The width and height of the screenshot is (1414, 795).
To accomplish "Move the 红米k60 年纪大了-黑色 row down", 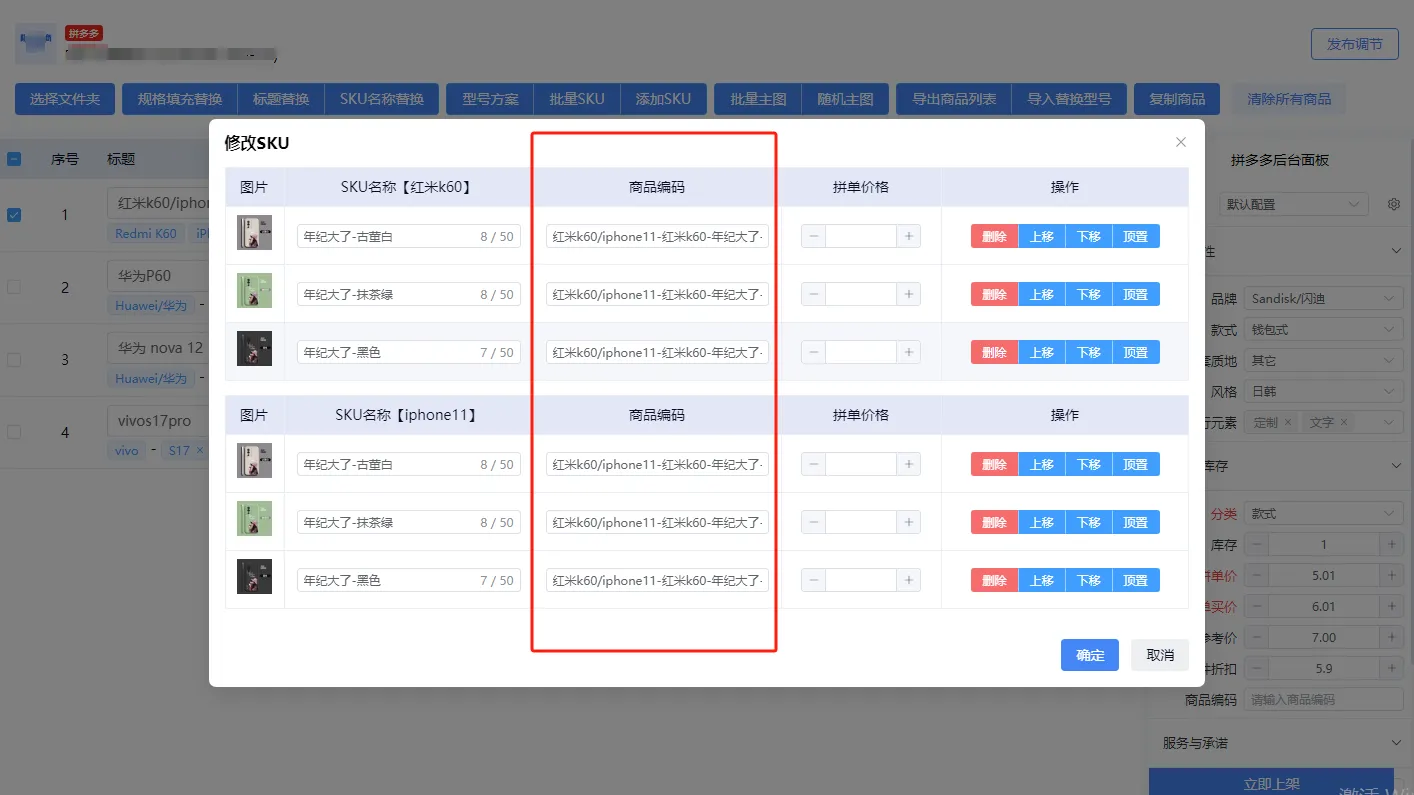I will (x=1088, y=352).
